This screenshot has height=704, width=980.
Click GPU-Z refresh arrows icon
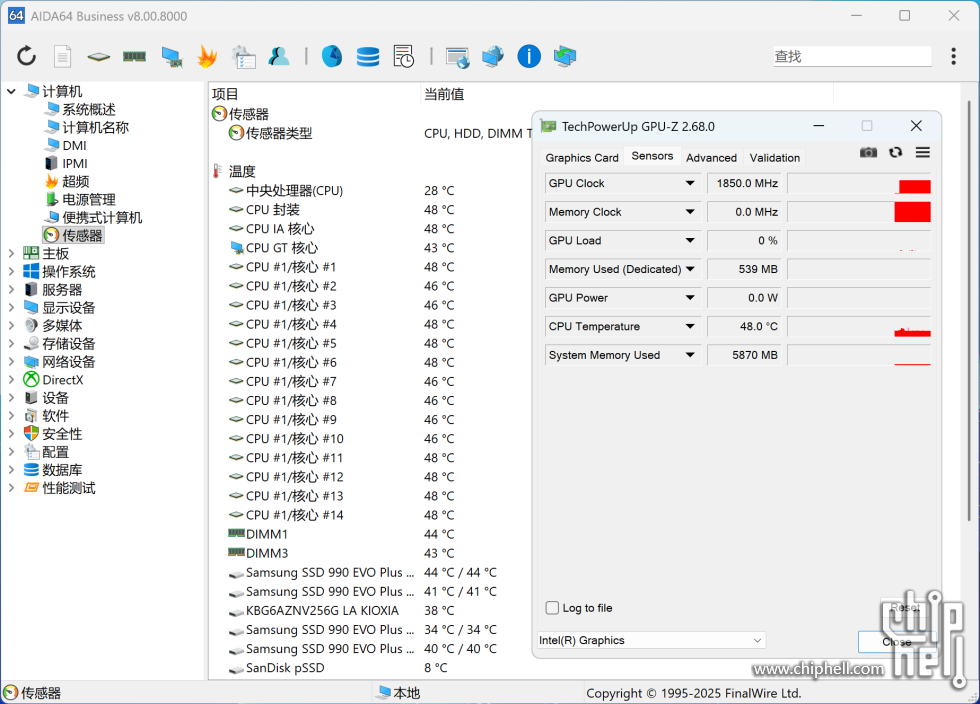895,152
